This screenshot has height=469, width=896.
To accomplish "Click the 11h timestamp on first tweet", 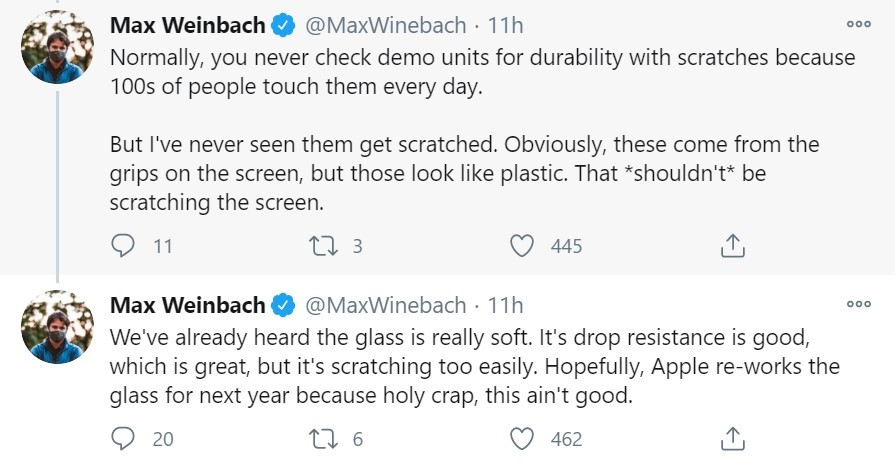I will pos(505,25).
